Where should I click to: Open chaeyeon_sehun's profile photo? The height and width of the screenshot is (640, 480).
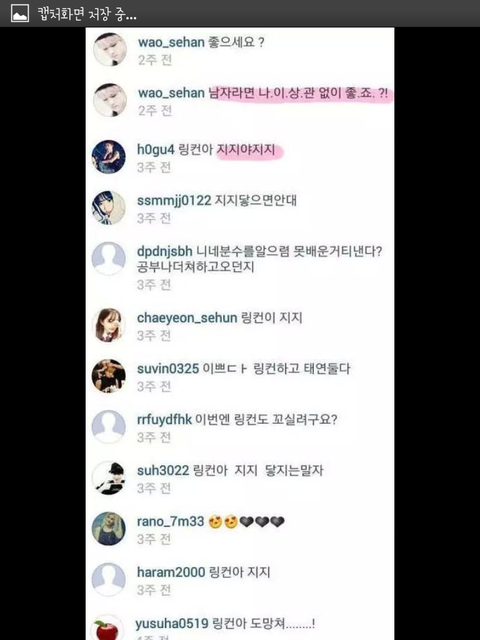109,325
